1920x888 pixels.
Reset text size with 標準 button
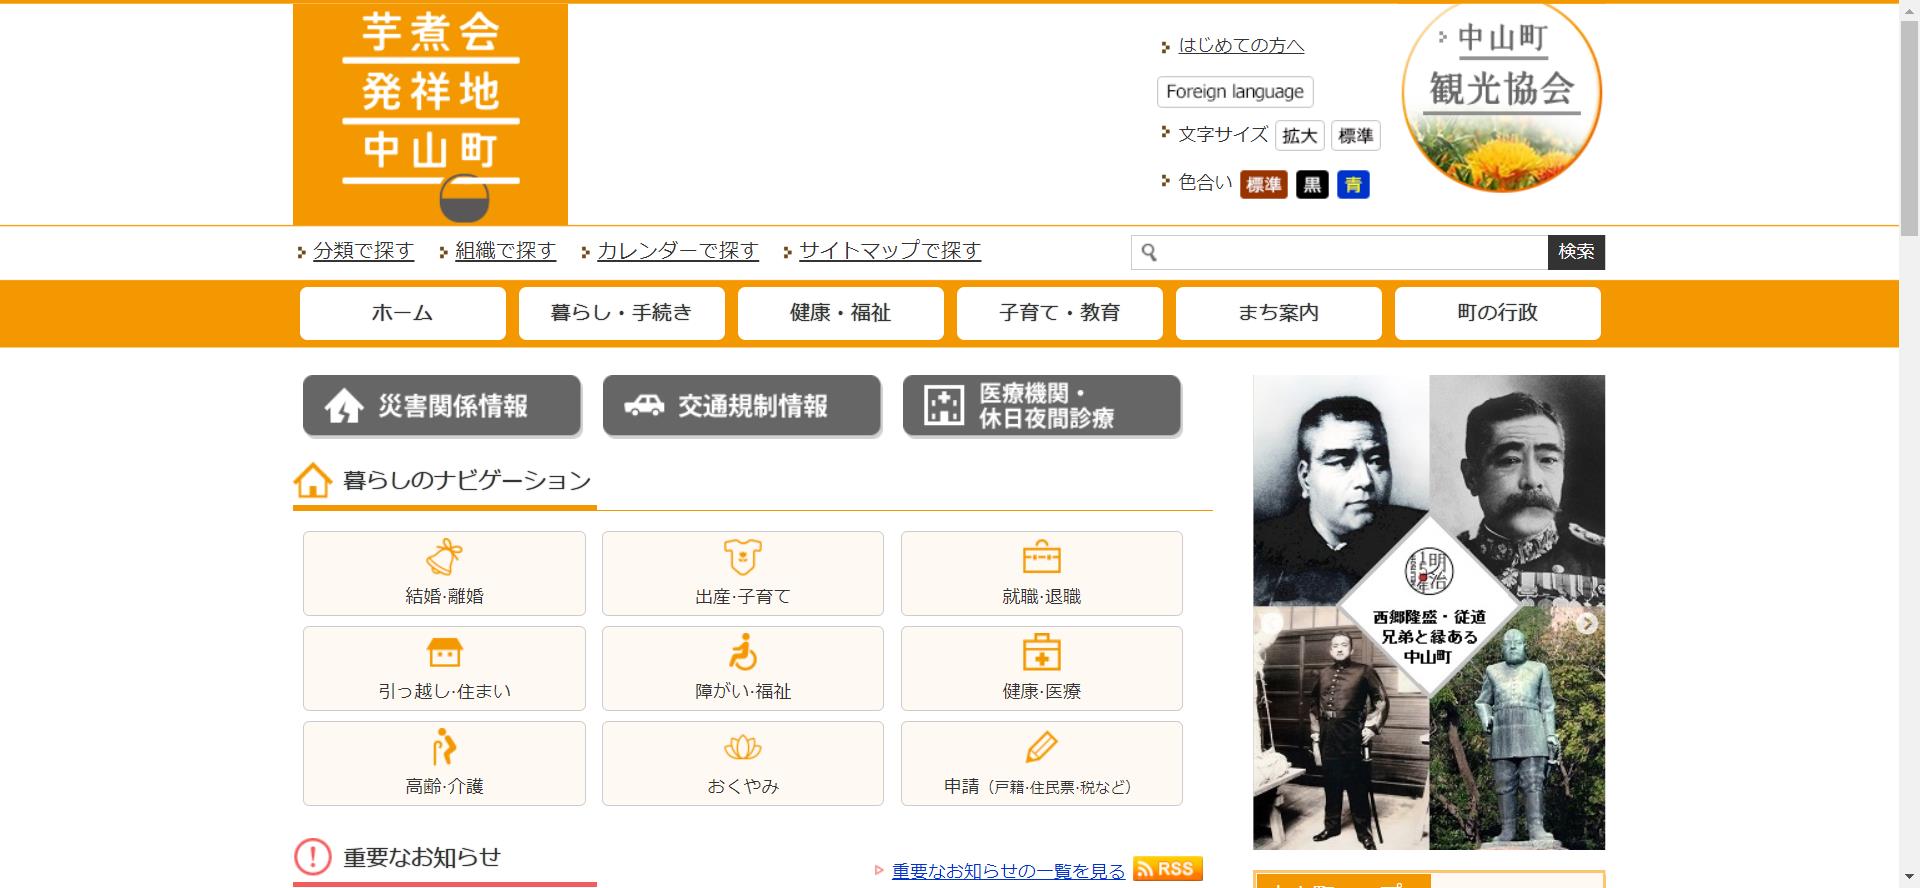point(1355,136)
